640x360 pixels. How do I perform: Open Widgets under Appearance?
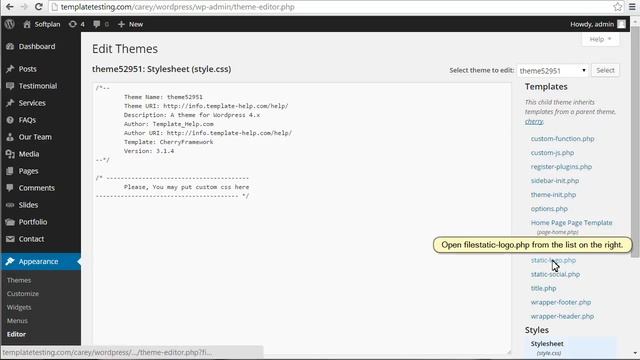[x=19, y=307]
